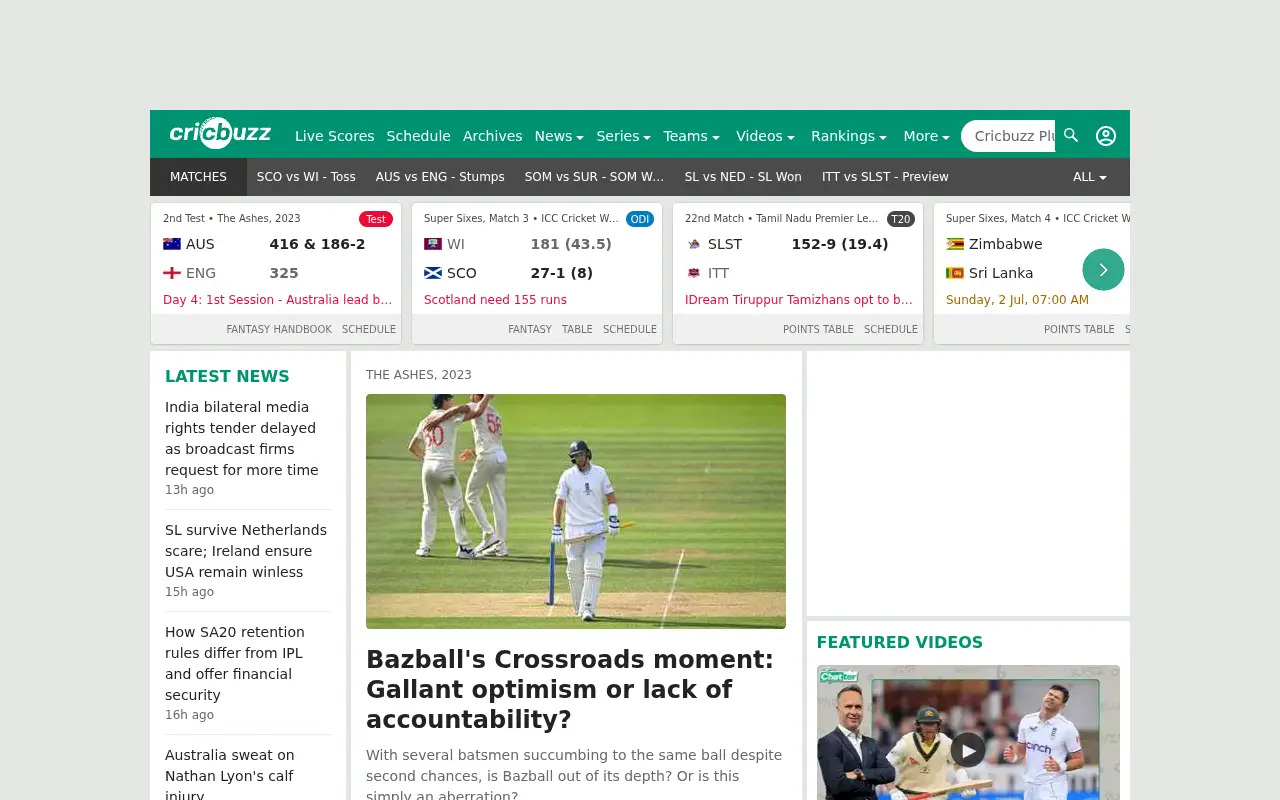Open SOM vs SUR match link

click(x=594, y=177)
